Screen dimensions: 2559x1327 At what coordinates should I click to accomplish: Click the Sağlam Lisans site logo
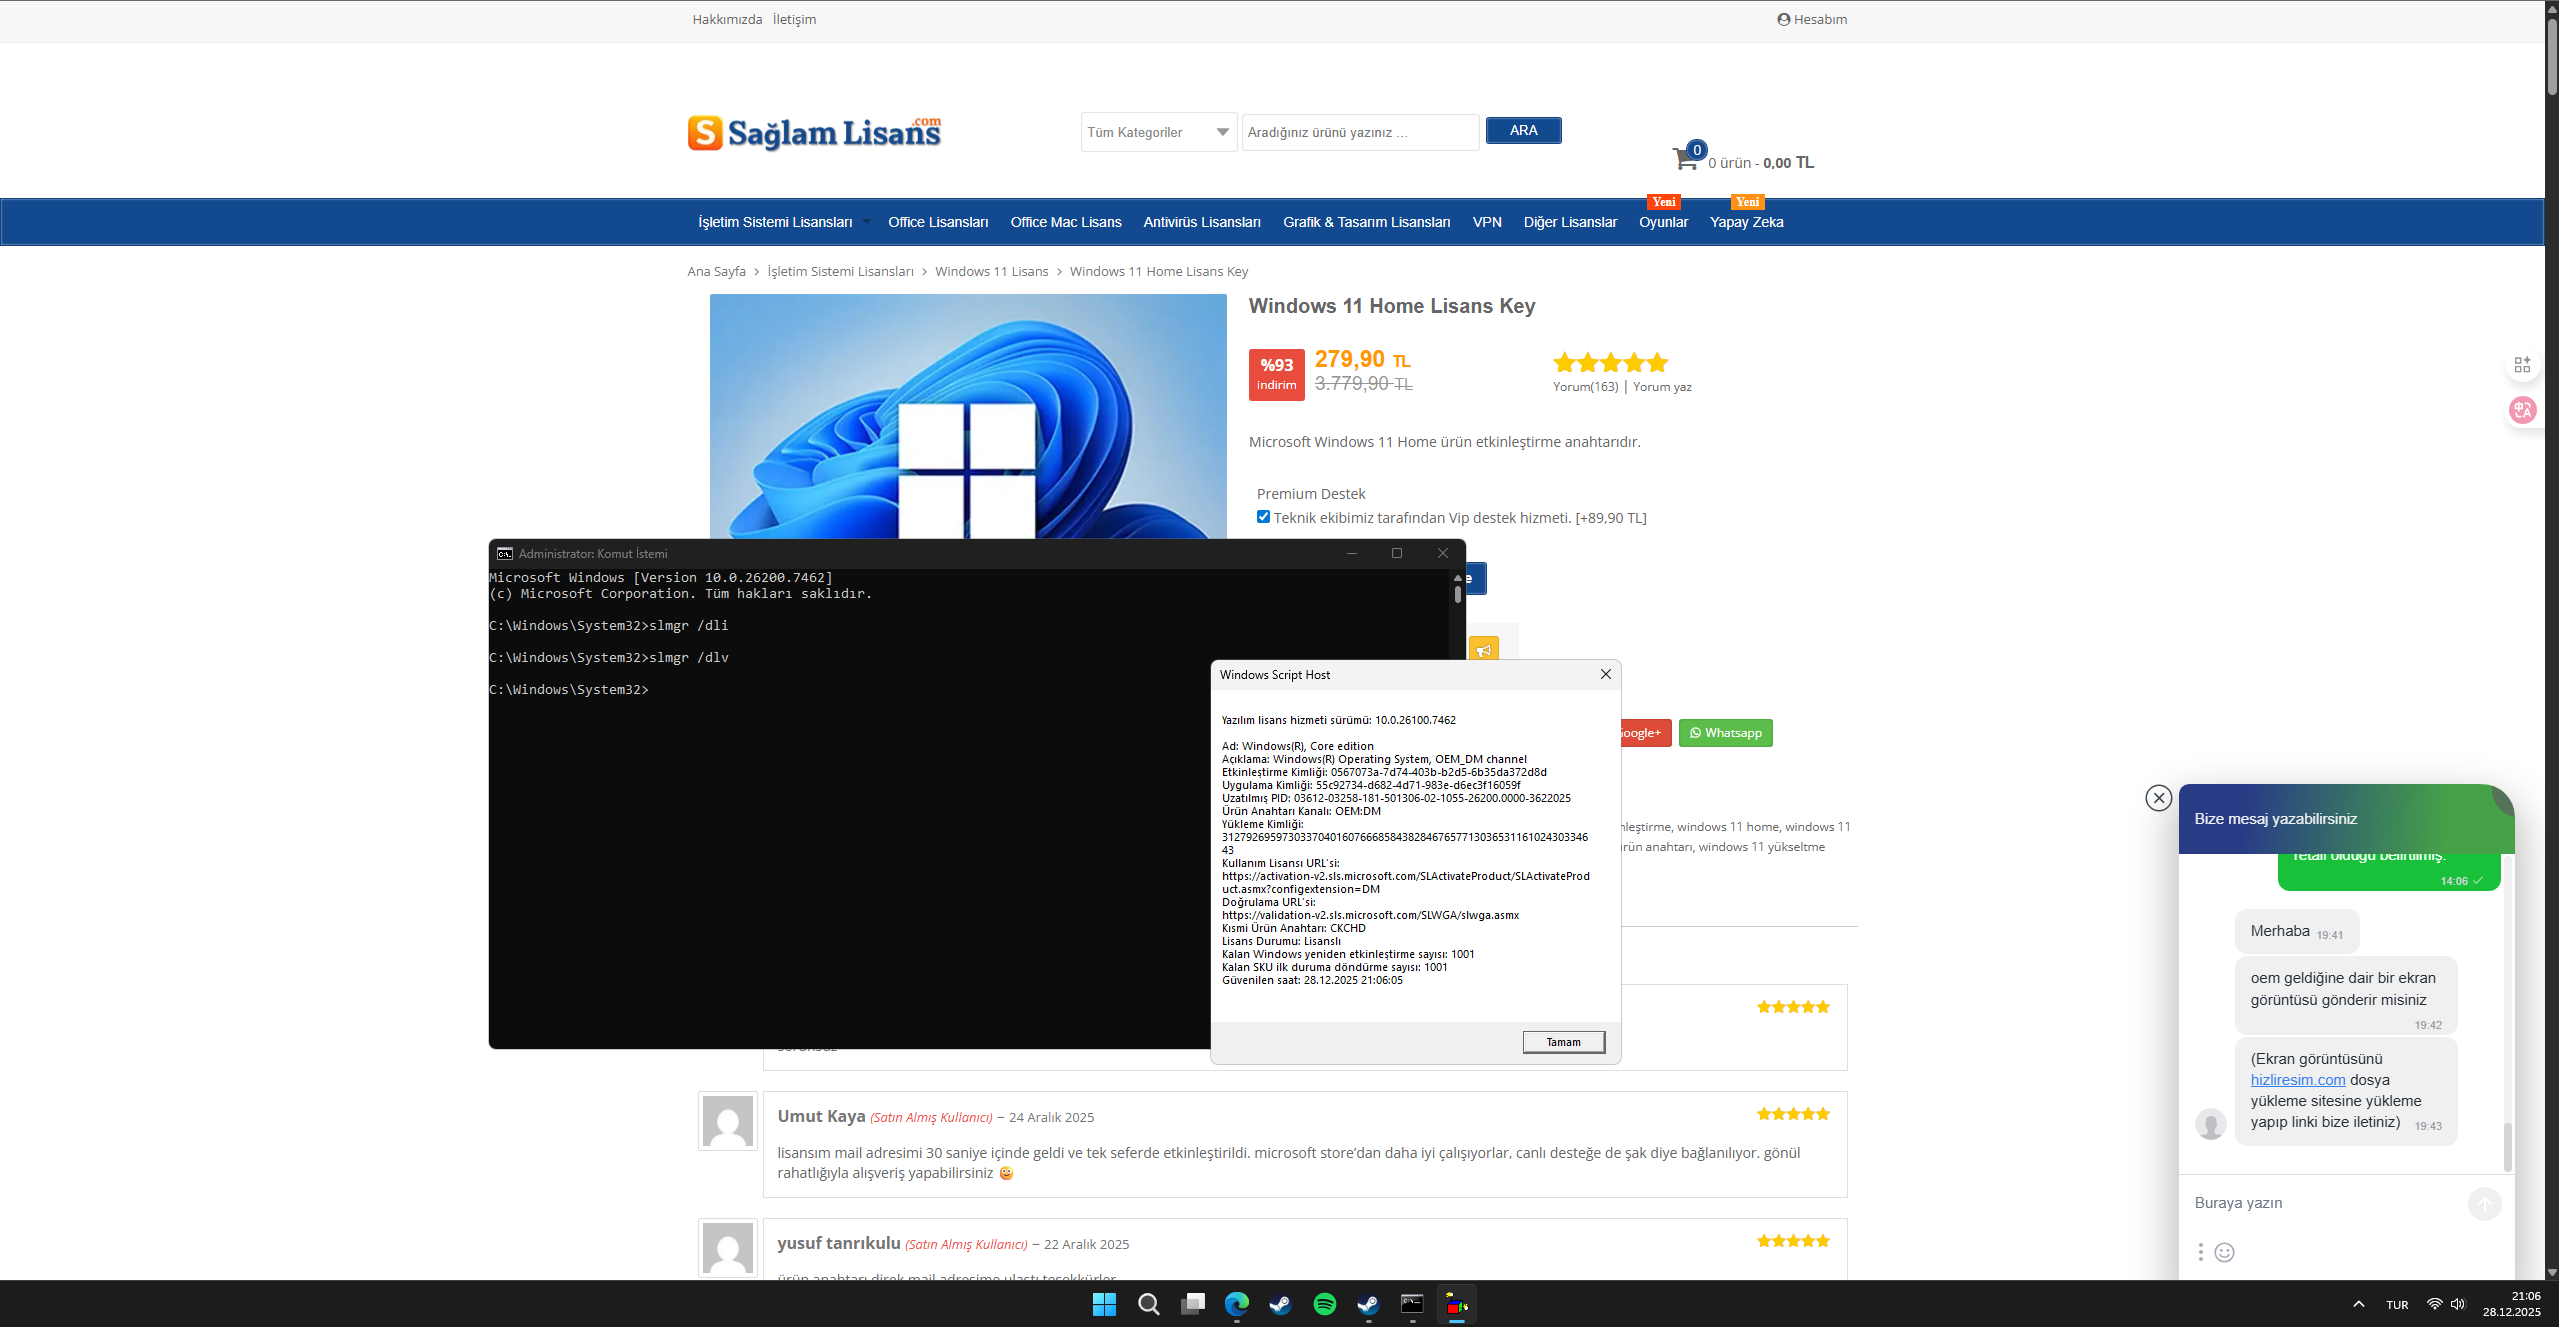tap(814, 132)
